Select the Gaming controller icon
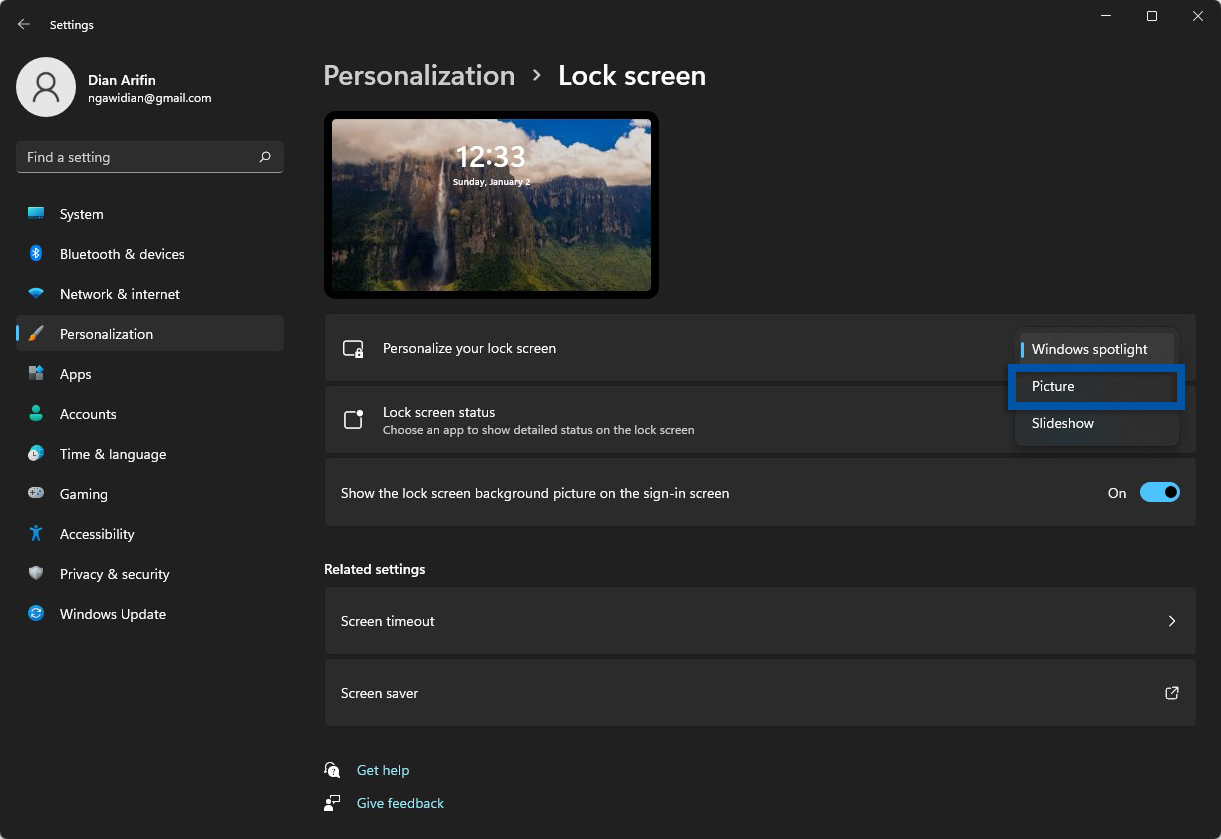 pyautogui.click(x=36, y=494)
